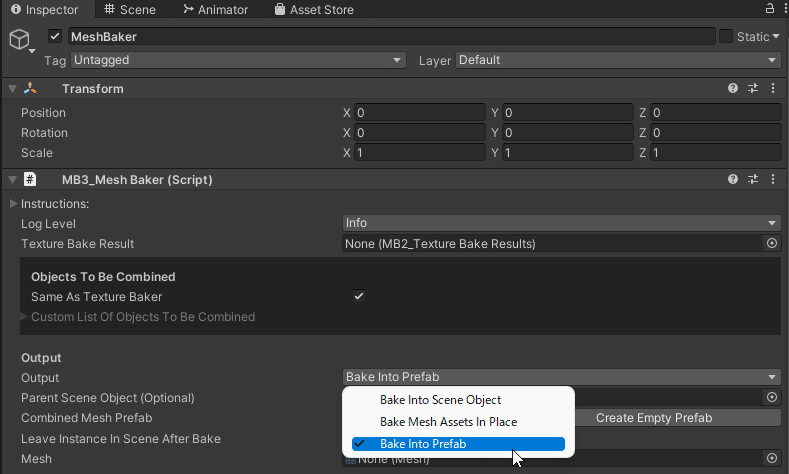Viewport: 789px width, 474px height.
Task: Click the Combined Mesh Prefab label
Action: coord(87,418)
